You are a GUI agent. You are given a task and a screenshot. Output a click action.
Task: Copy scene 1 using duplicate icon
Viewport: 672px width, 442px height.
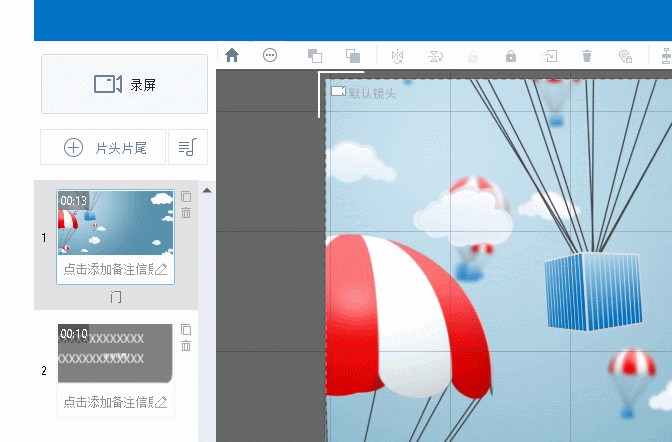tap(186, 197)
